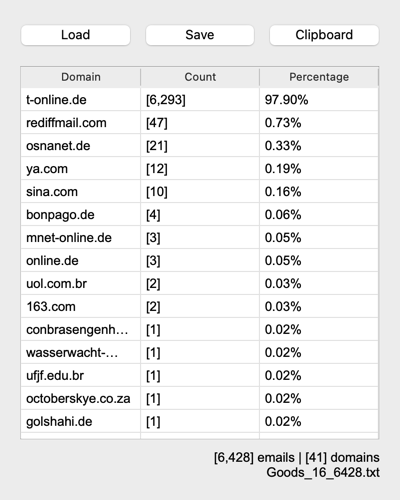Image resolution: width=400 pixels, height=500 pixels.
Task: Copy results with the Clipboard button
Action: [324, 35]
